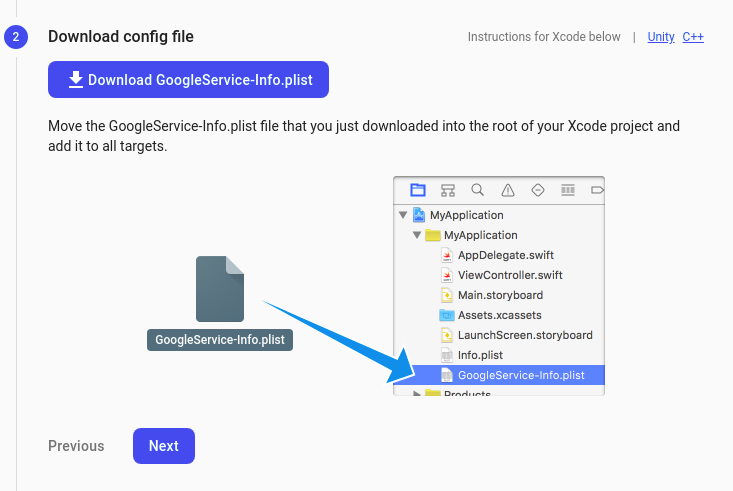Collapse the top MyApplication project triangle
This screenshot has width=733, height=491.
403,215
